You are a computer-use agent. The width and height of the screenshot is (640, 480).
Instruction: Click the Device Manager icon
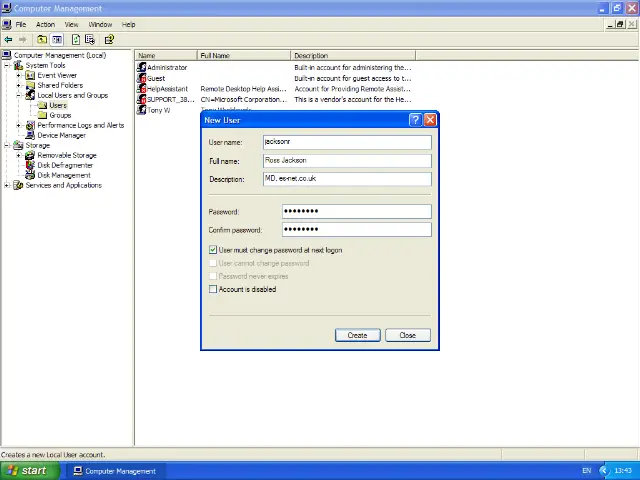click(30, 135)
